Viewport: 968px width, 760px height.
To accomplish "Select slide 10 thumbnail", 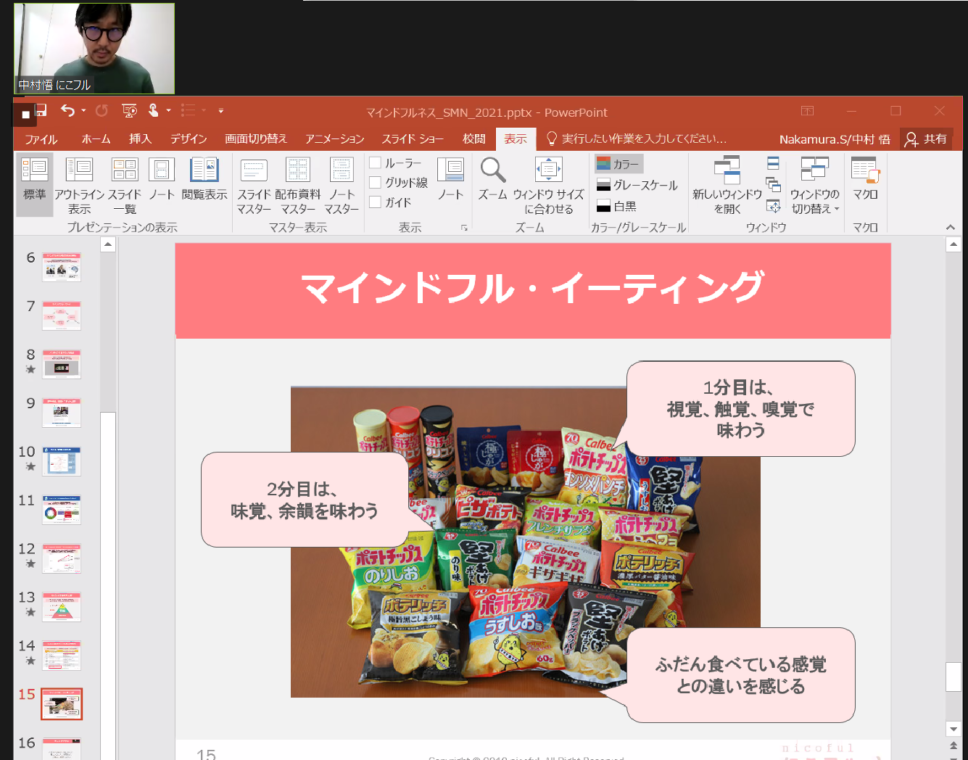I will [61, 461].
